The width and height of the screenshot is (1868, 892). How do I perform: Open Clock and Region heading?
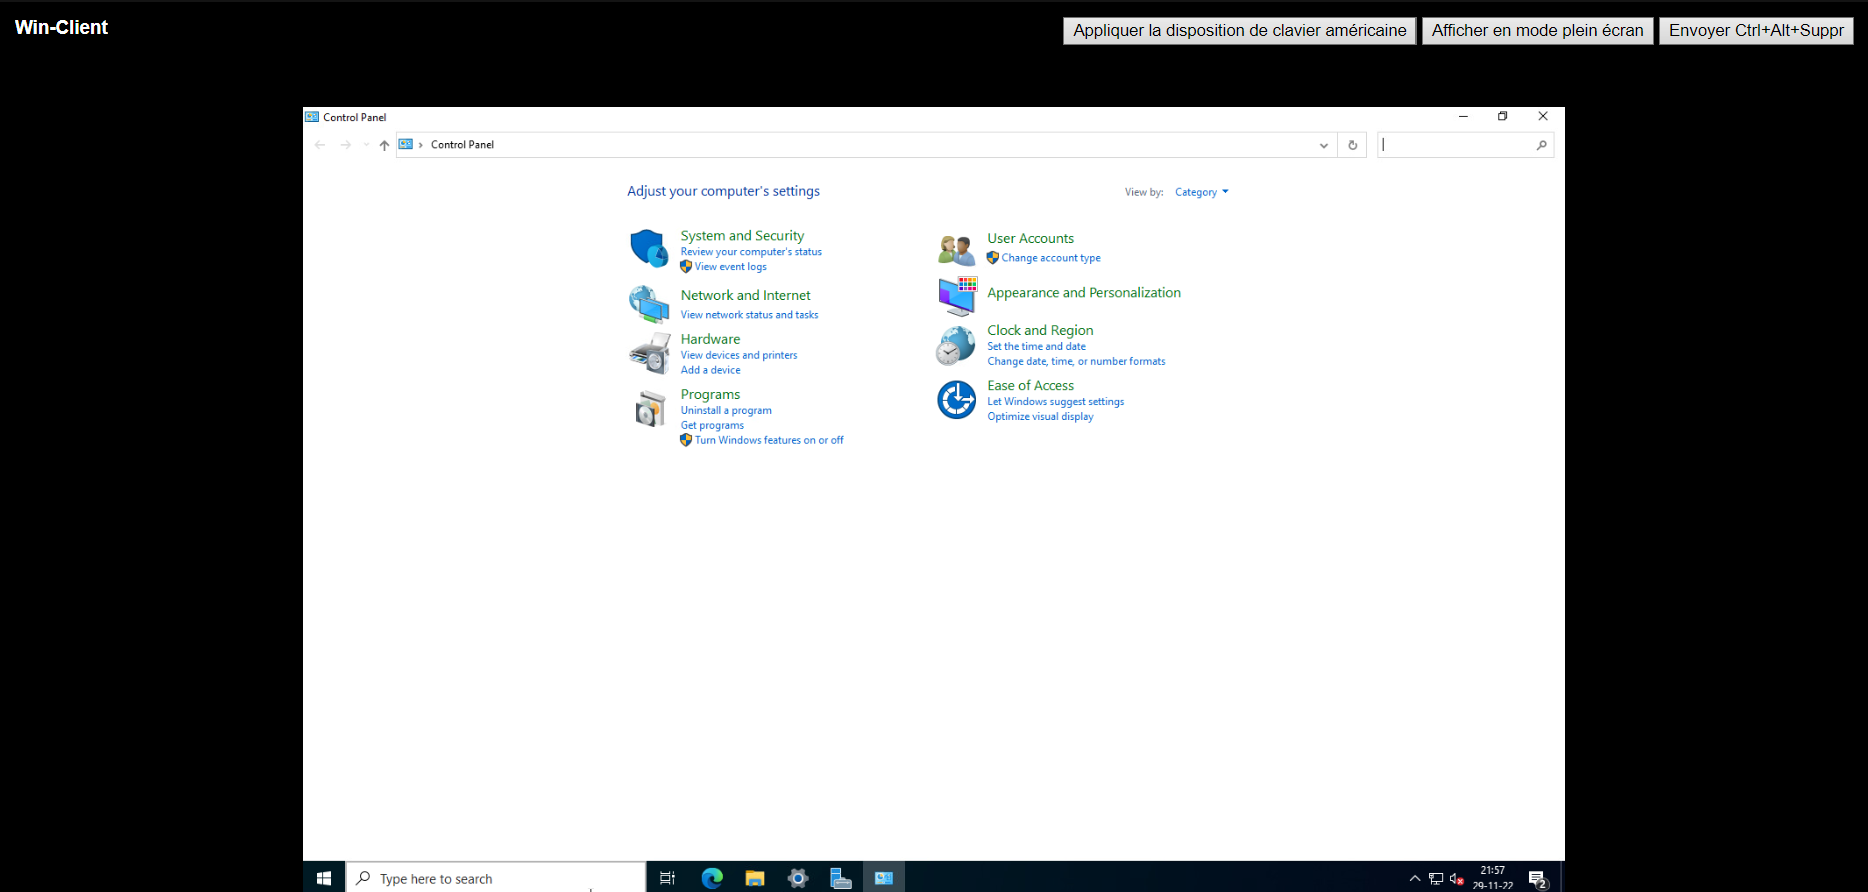tap(1040, 330)
